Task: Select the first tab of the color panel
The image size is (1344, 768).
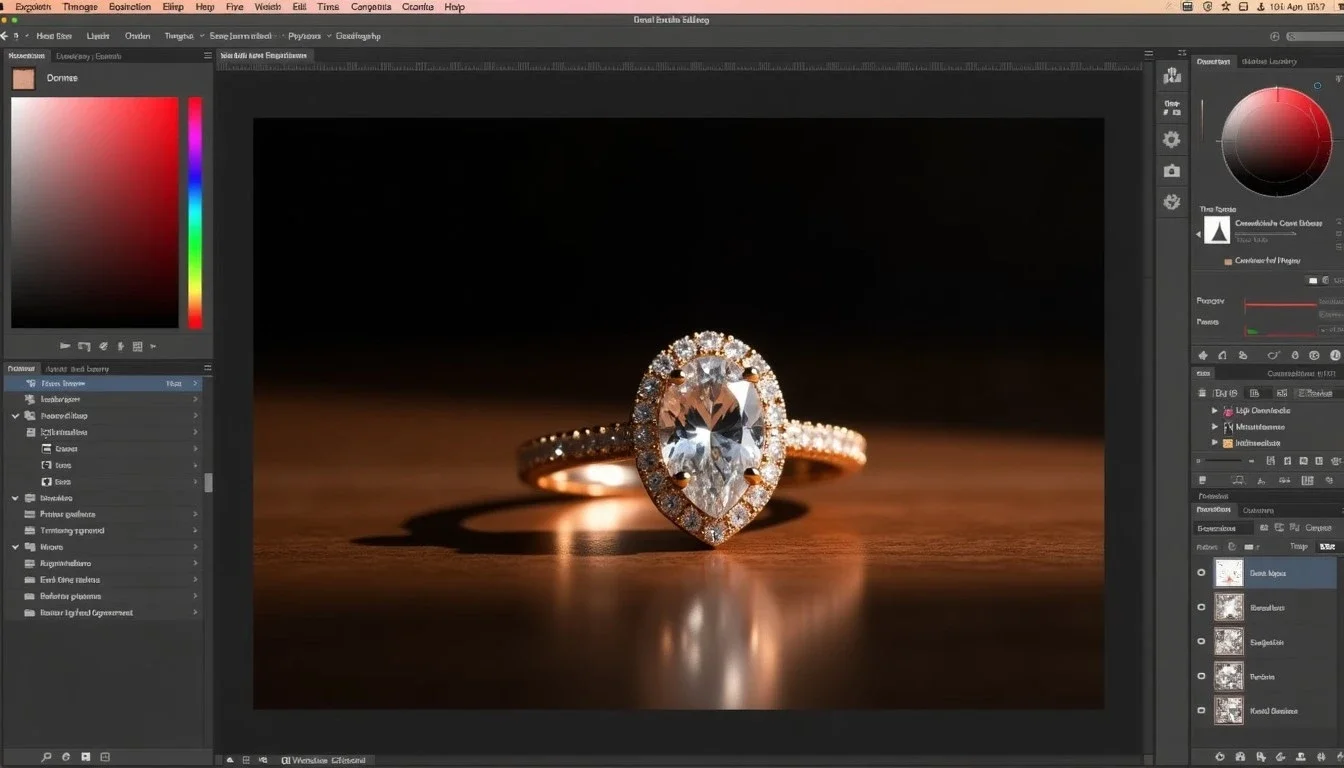Action: 26,56
